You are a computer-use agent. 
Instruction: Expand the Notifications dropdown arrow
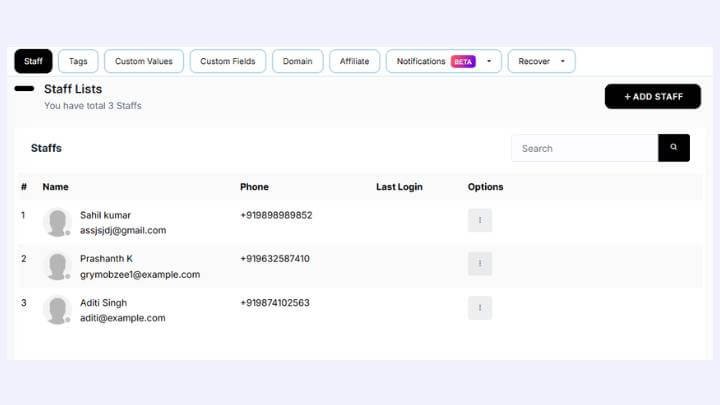pos(489,61)
